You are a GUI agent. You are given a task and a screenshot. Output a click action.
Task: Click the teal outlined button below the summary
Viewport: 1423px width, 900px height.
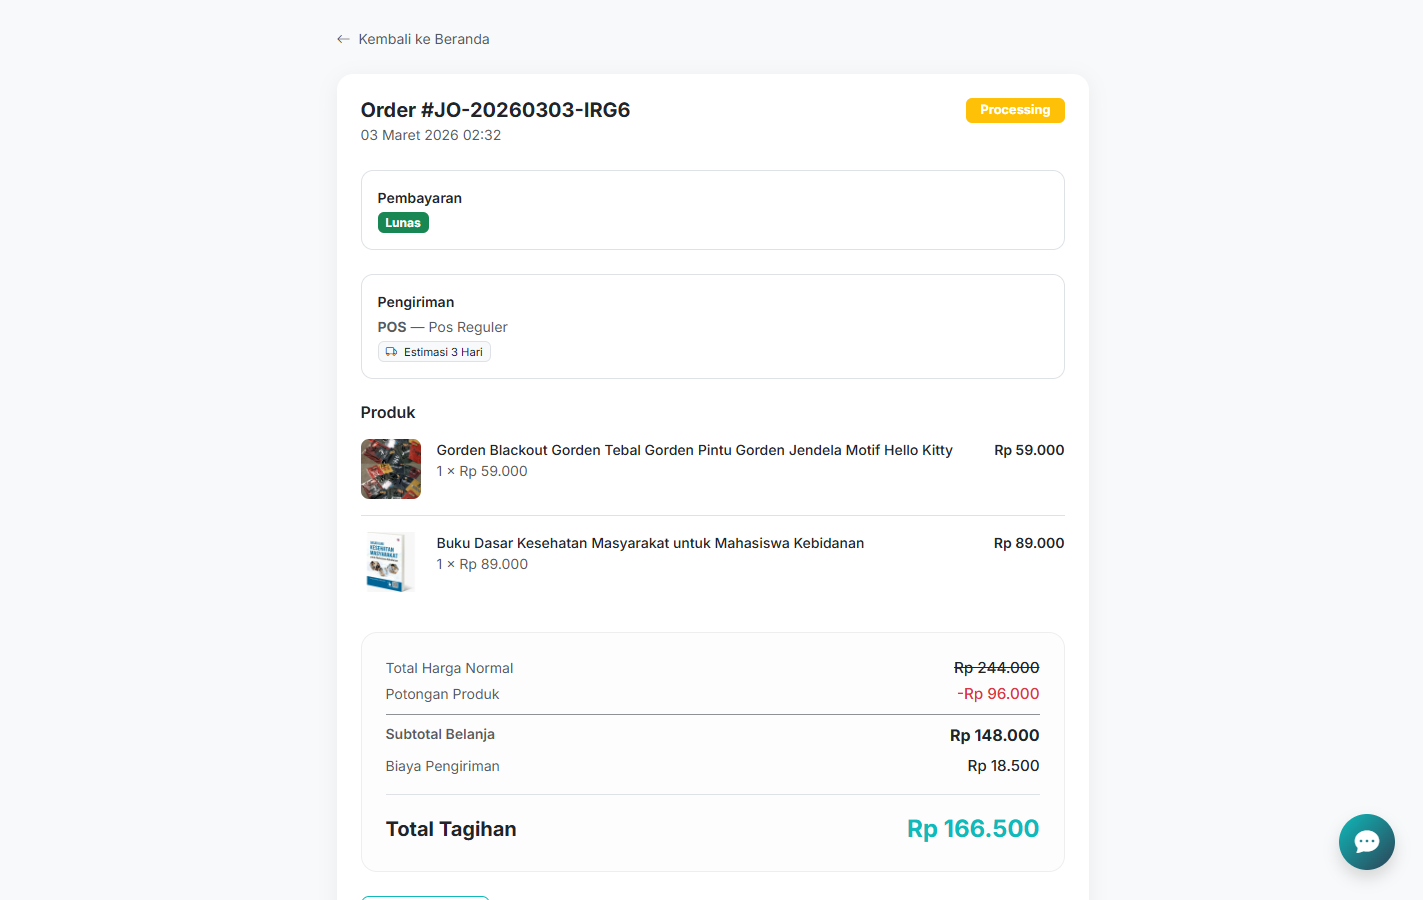pos(425,897)
